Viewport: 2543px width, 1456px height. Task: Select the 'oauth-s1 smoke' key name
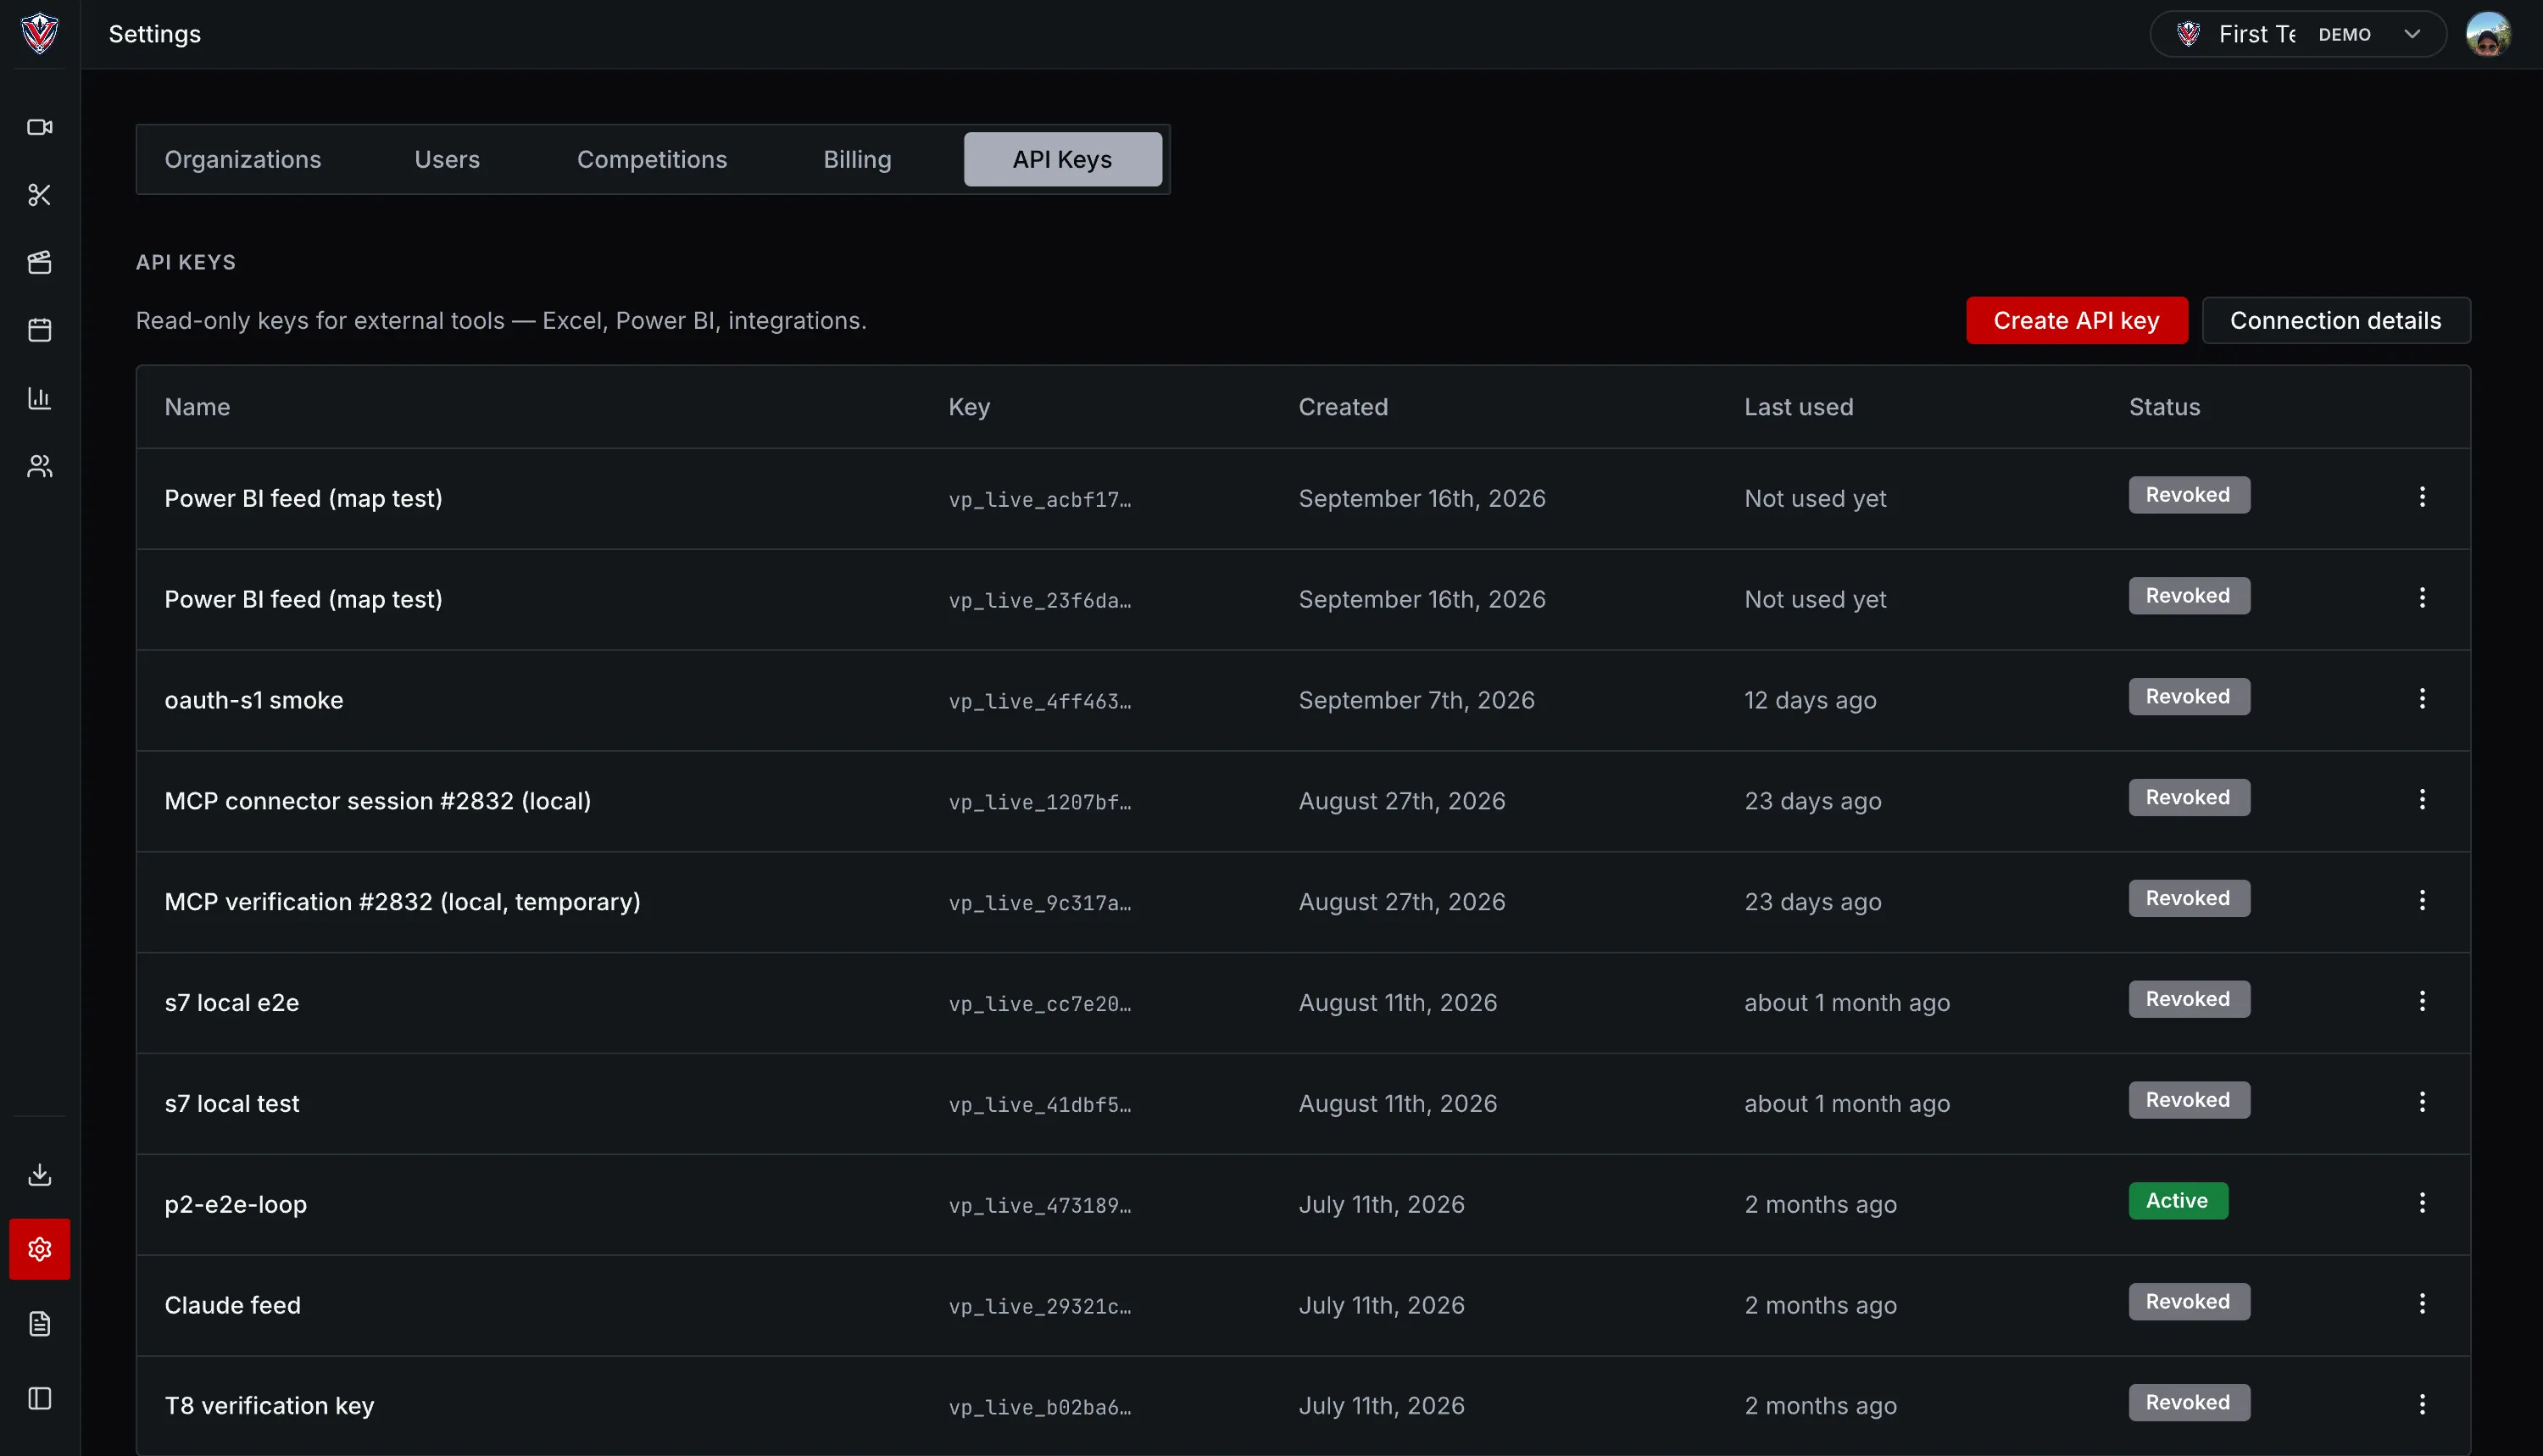pos(254,700)
